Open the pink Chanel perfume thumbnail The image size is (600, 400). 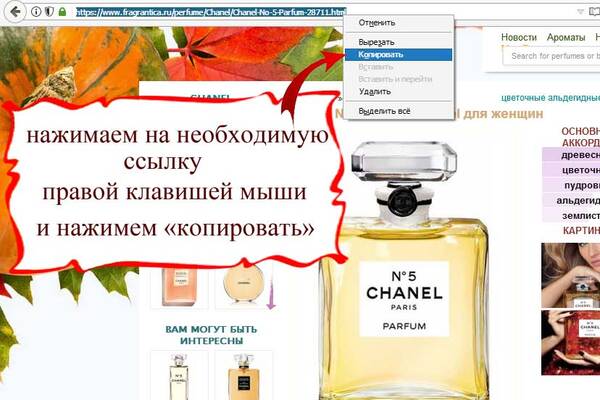pos(179,287)
